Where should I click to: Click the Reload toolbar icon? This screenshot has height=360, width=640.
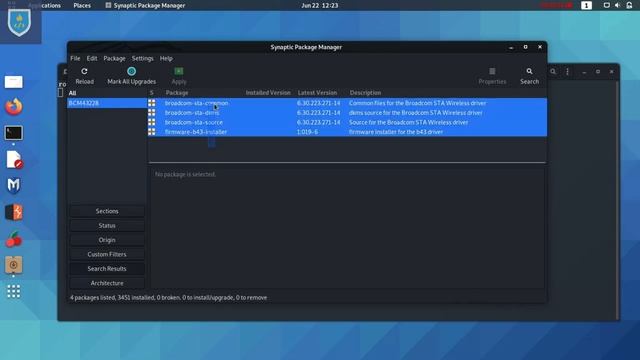(84, 71)
